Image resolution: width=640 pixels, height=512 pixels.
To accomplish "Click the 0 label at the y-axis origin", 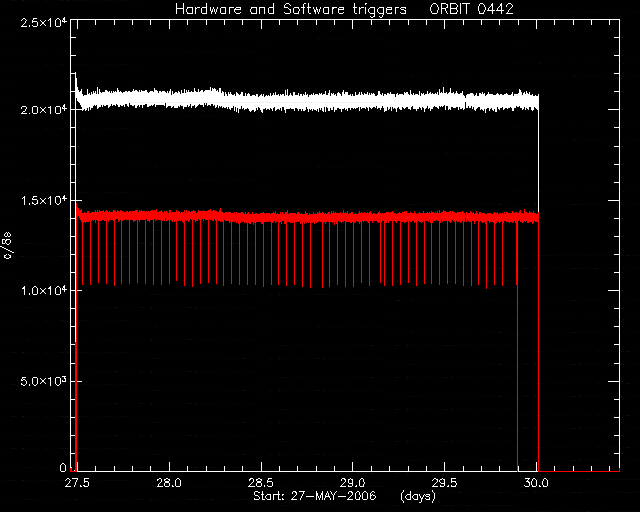I will (x=63, y=467).
